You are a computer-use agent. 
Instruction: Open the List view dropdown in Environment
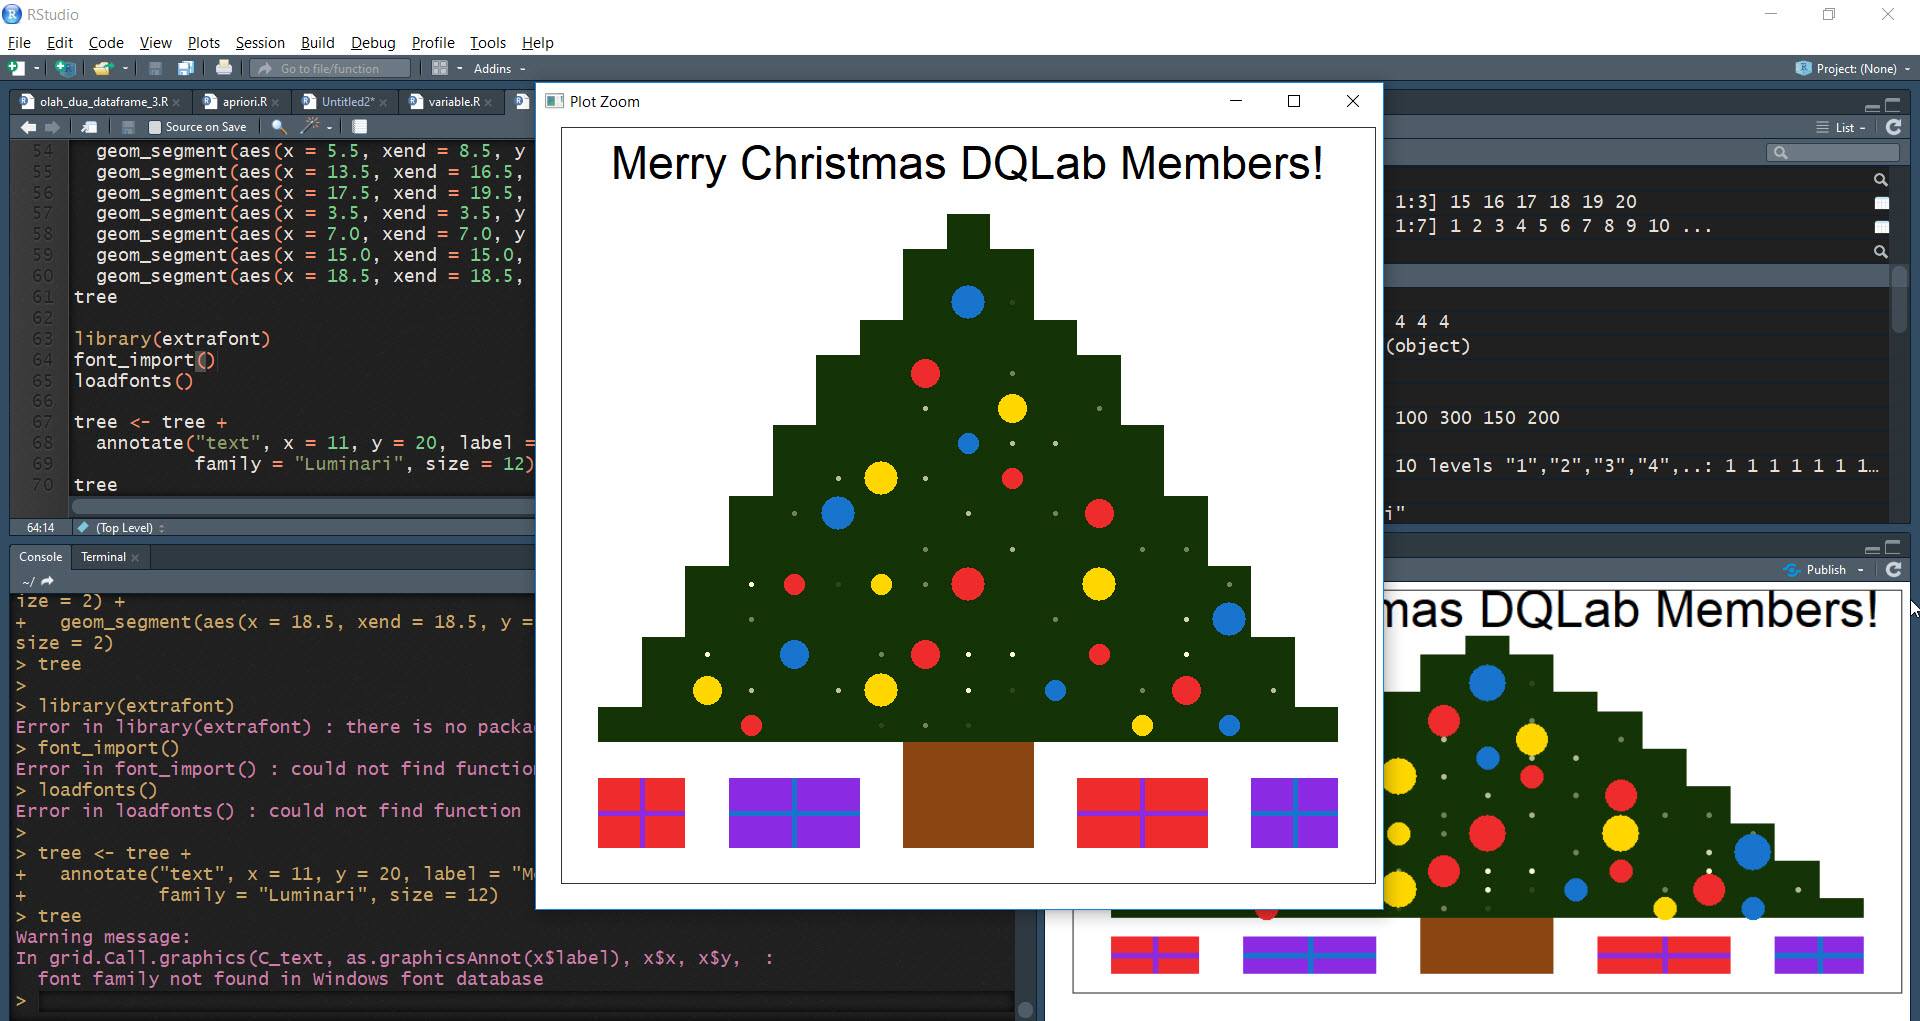[x=1842, y=127]
